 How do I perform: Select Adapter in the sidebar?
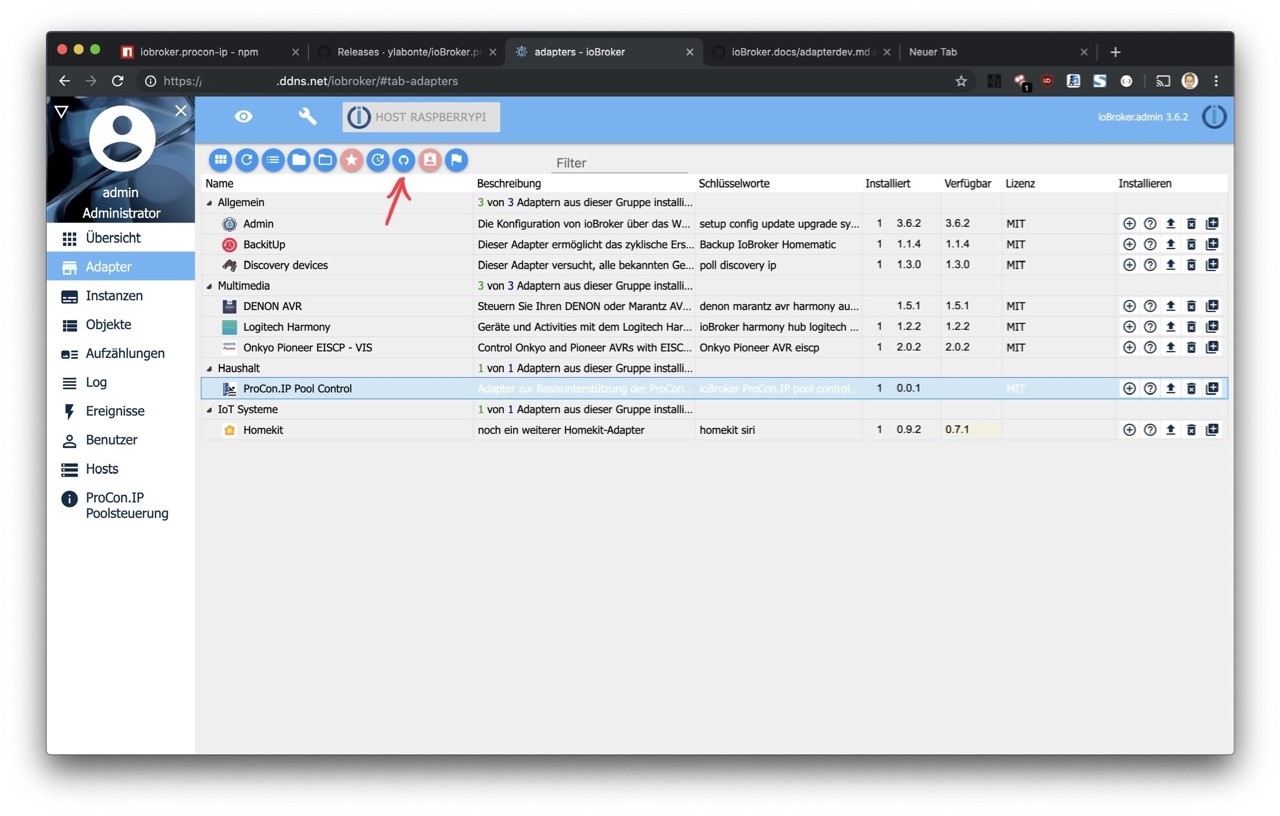point(121,267)
